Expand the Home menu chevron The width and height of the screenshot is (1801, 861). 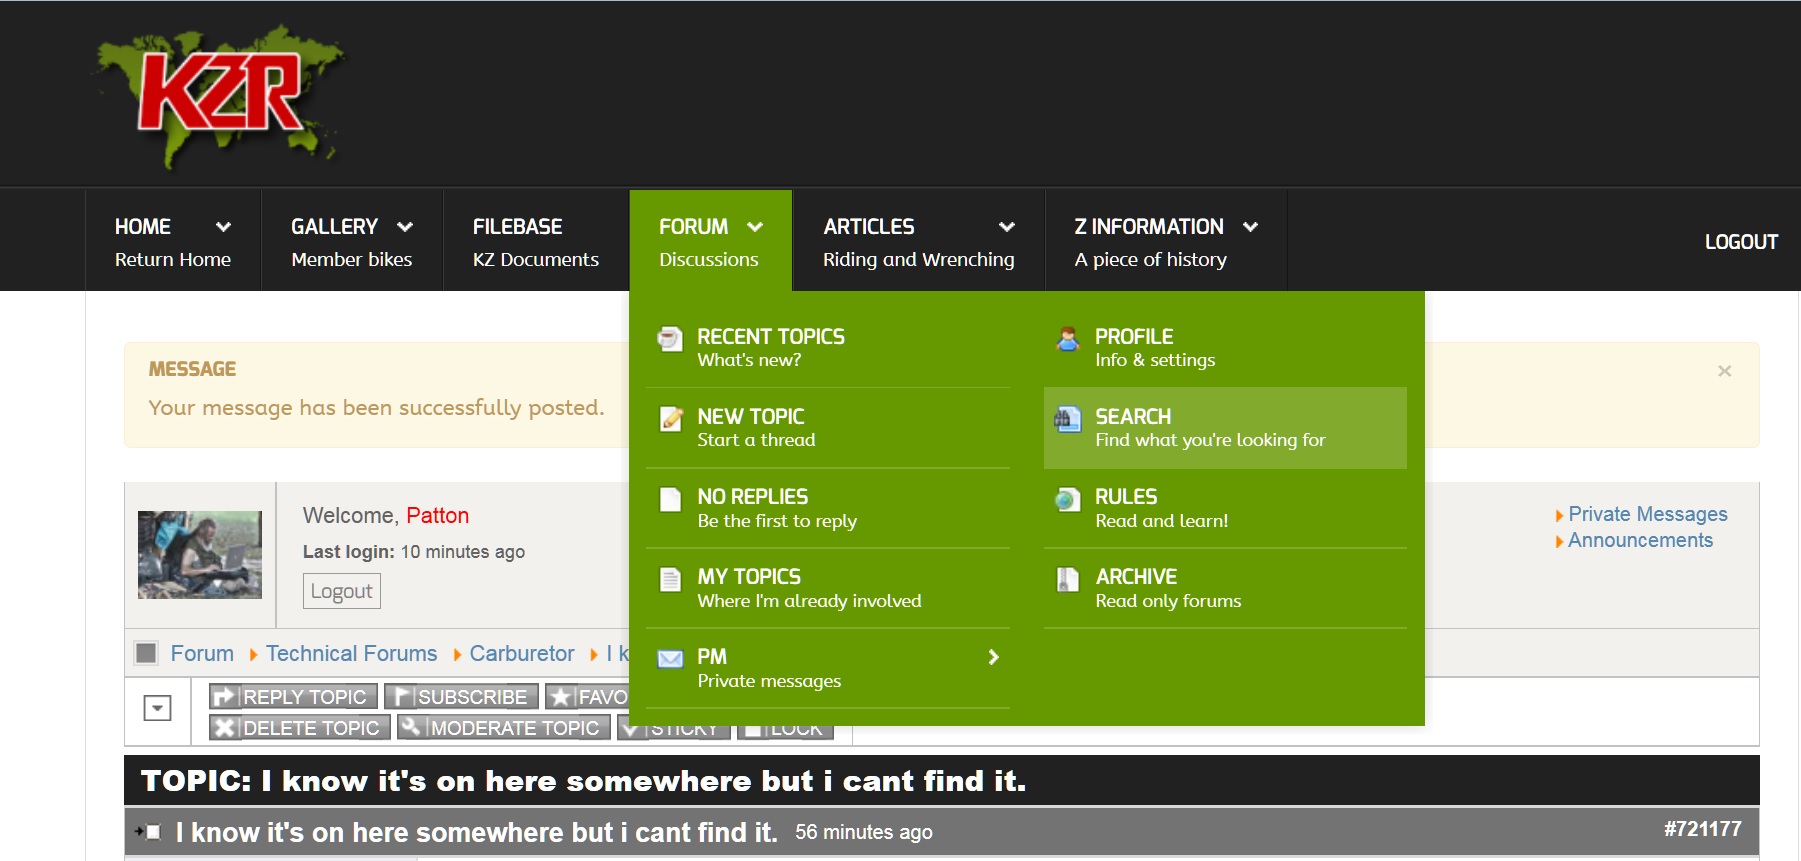(223, 227)
